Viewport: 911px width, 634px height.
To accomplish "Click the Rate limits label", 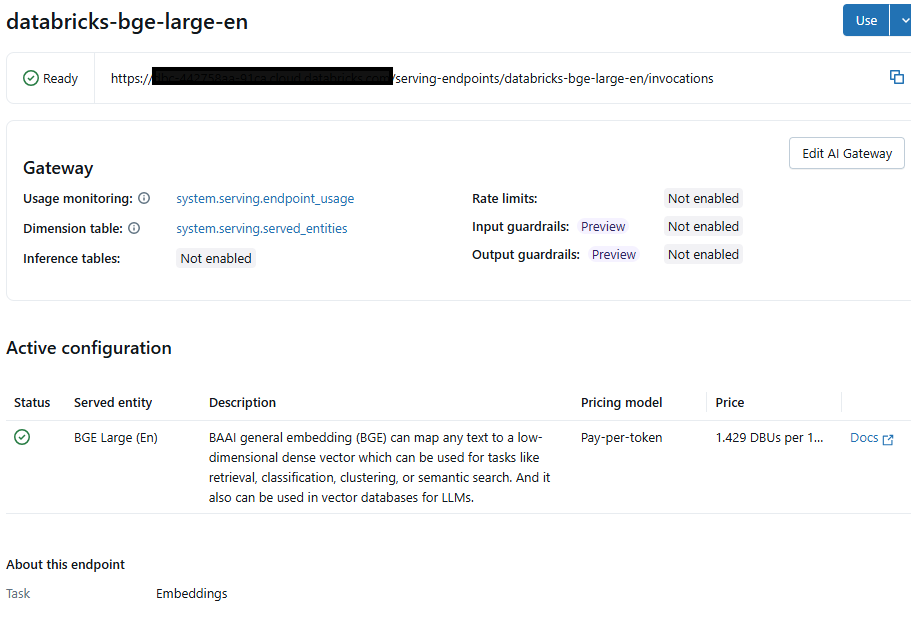I will [504, 199].
